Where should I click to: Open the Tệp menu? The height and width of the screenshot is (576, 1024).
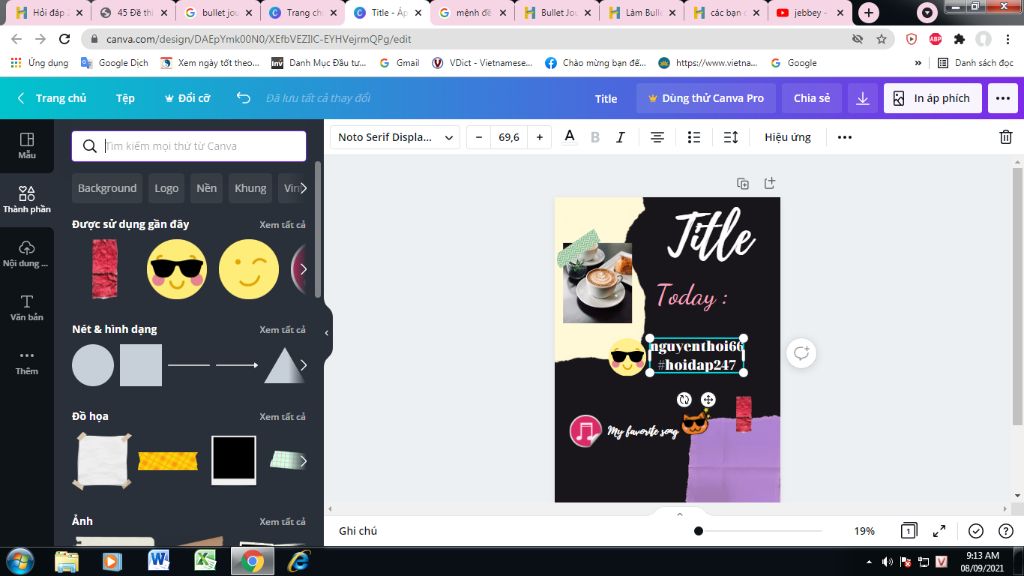(125, 98)
